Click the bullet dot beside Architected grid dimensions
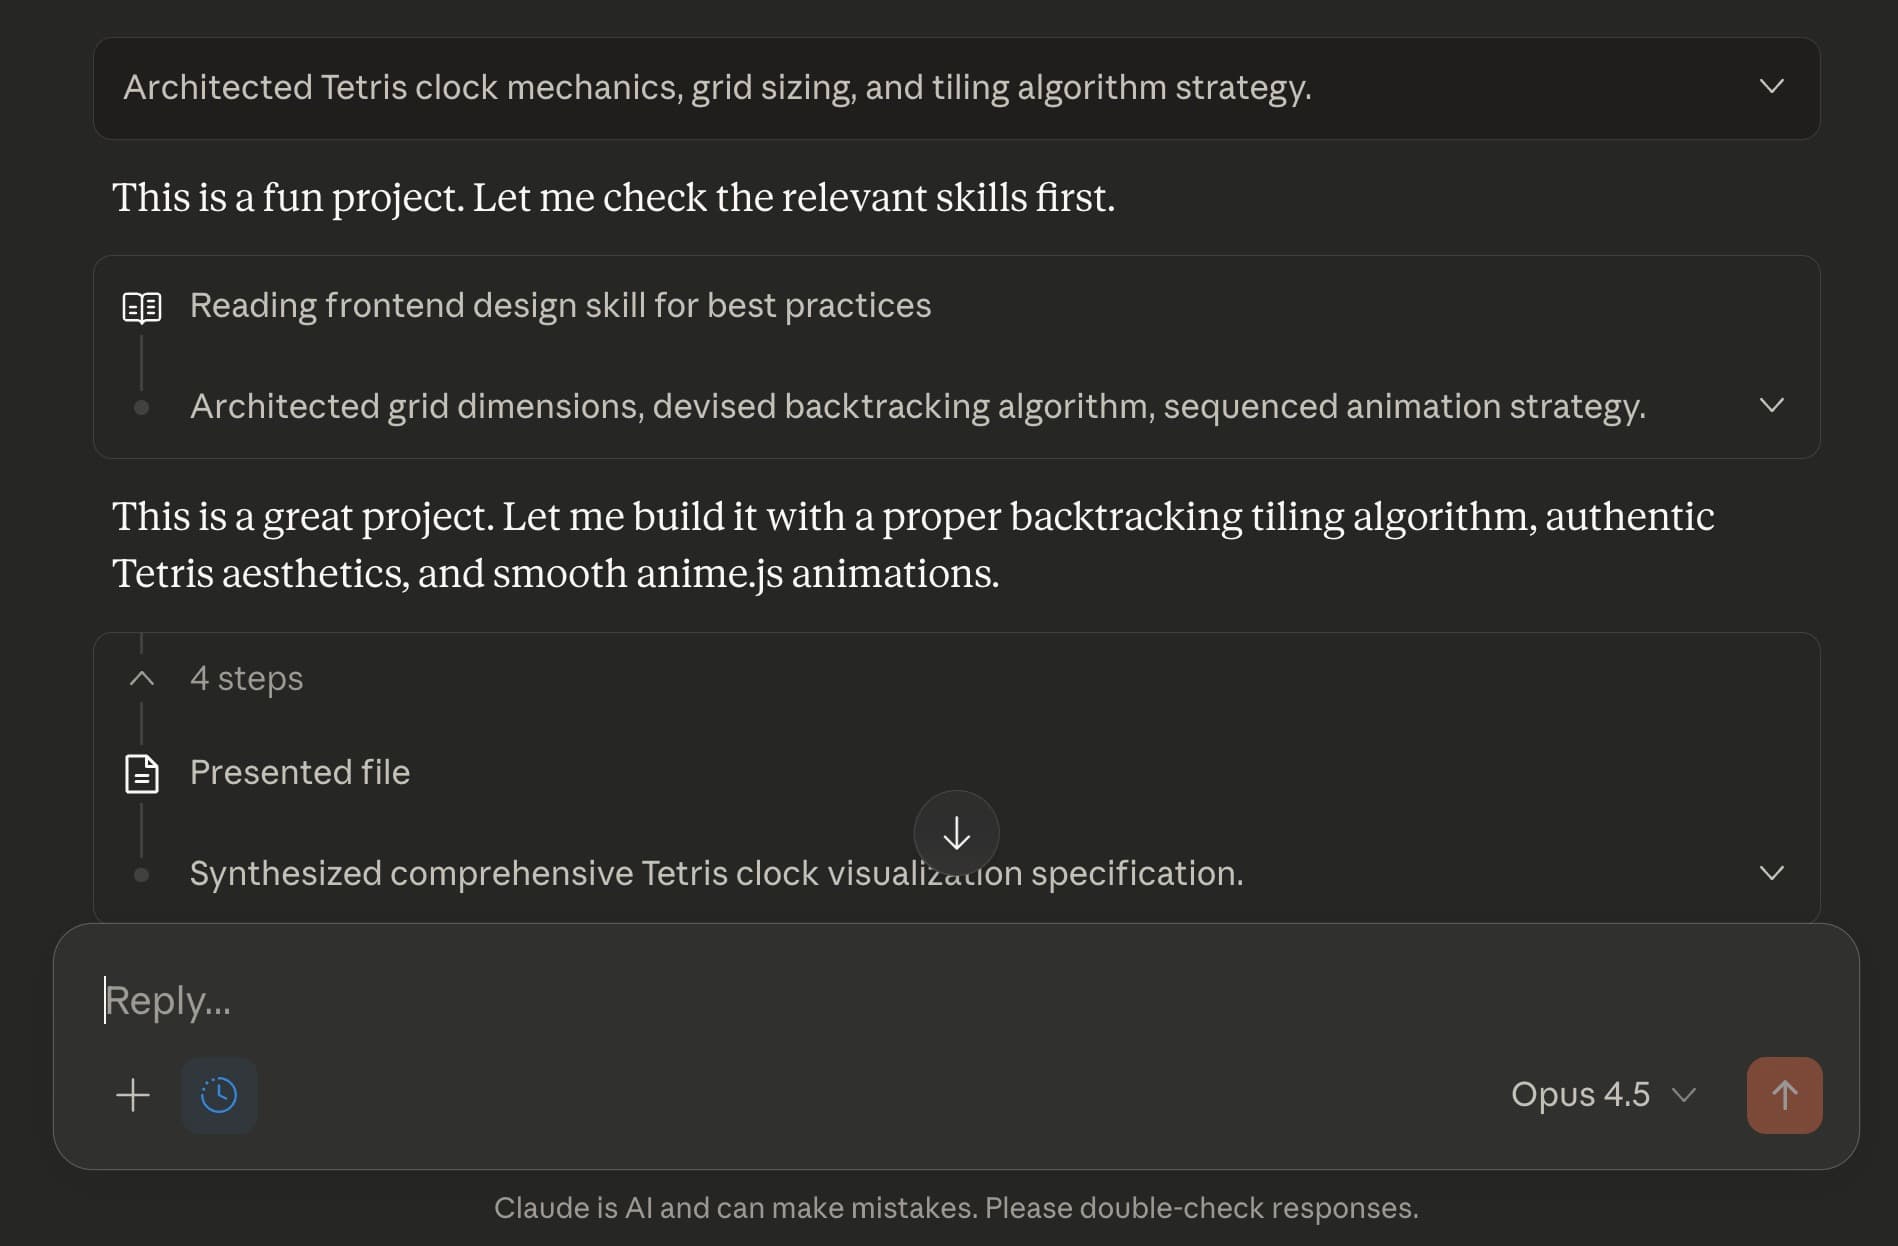The image size is (1898, 1246). coord(142,407)
